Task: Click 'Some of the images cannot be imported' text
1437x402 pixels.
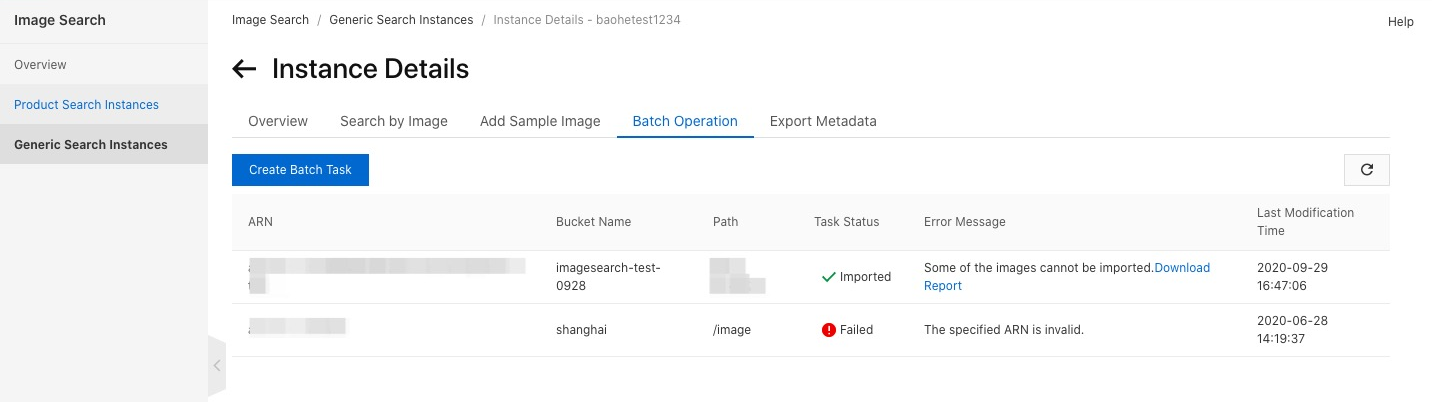Action: pyautogui.click(x=1039, y=268)
